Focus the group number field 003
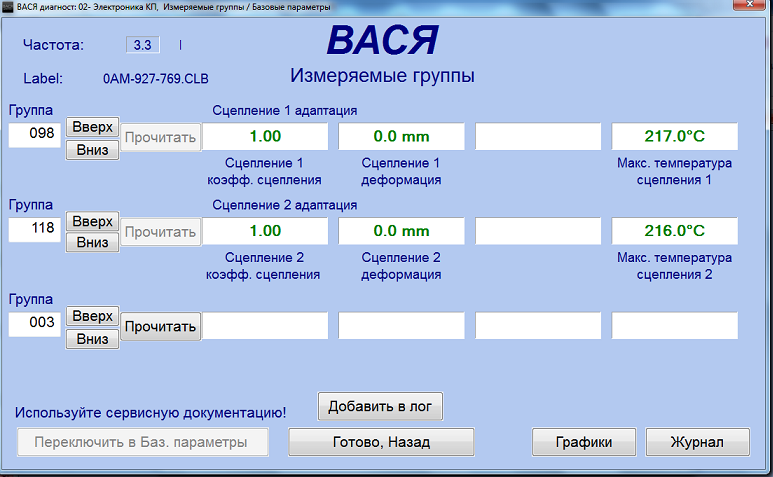Image resolution: width=773 pixels, height=477 pixels. coord(35,324)
